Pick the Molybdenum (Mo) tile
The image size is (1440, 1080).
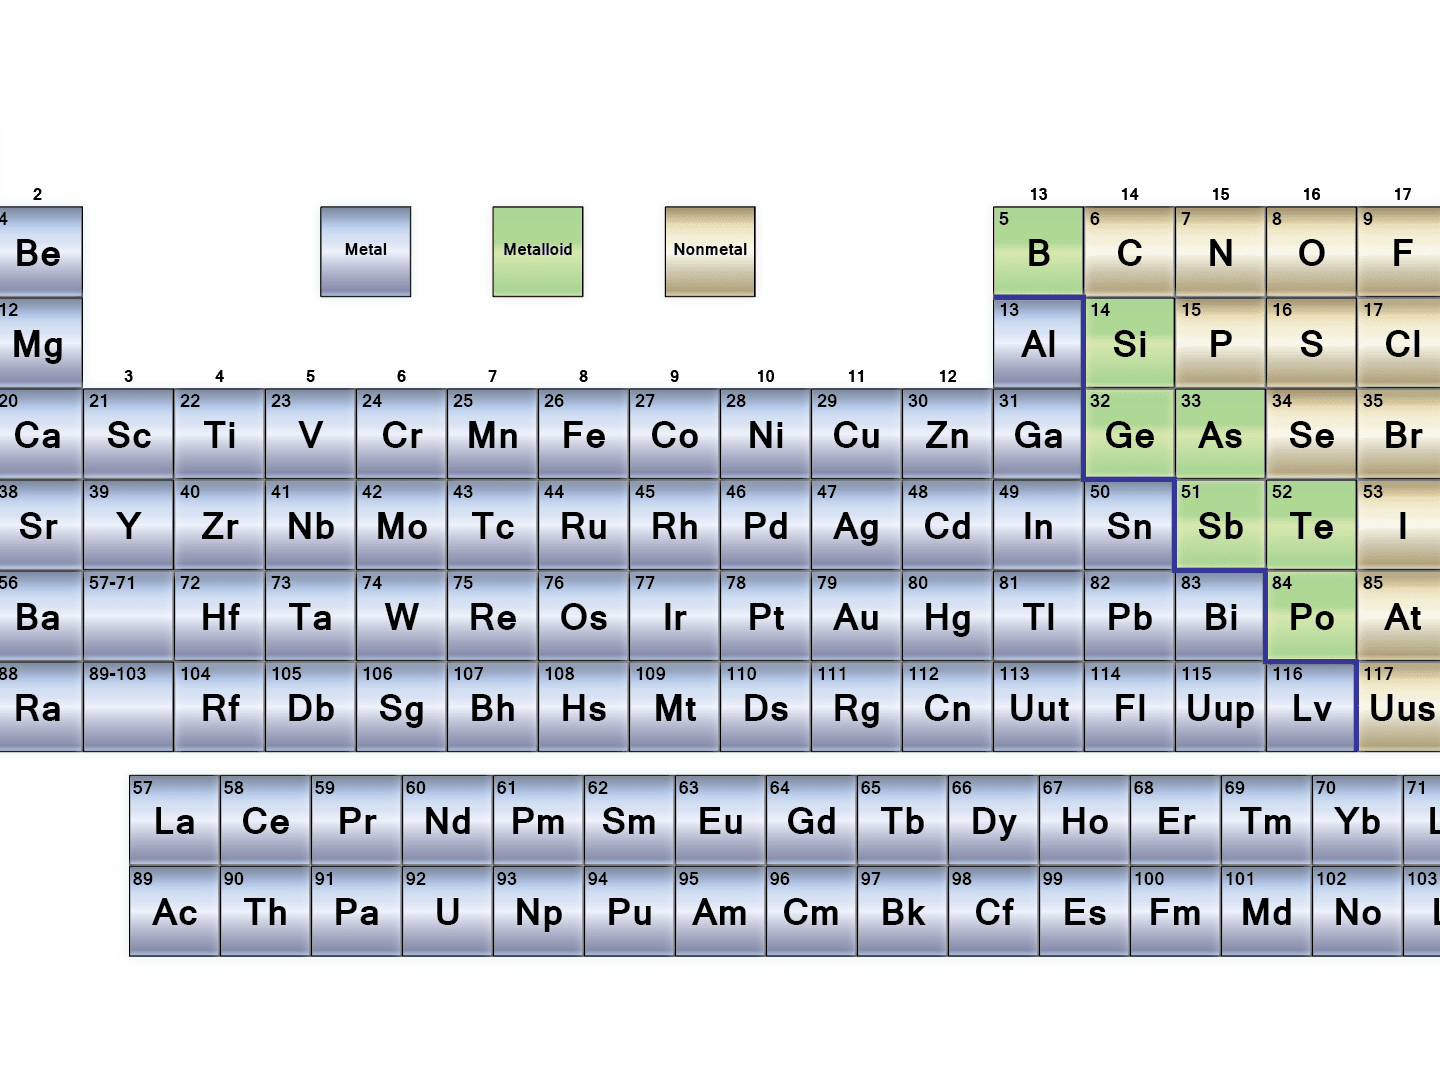point(401,525)
